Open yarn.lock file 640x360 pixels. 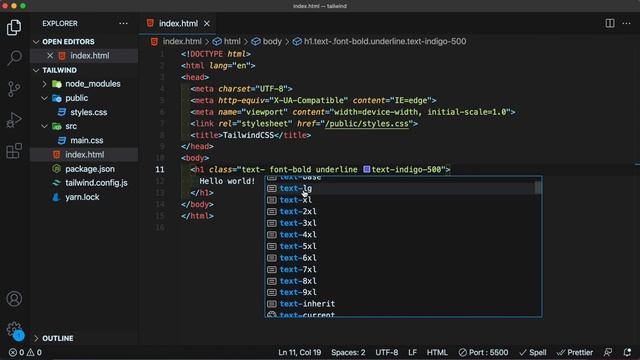tap(82, 197)
